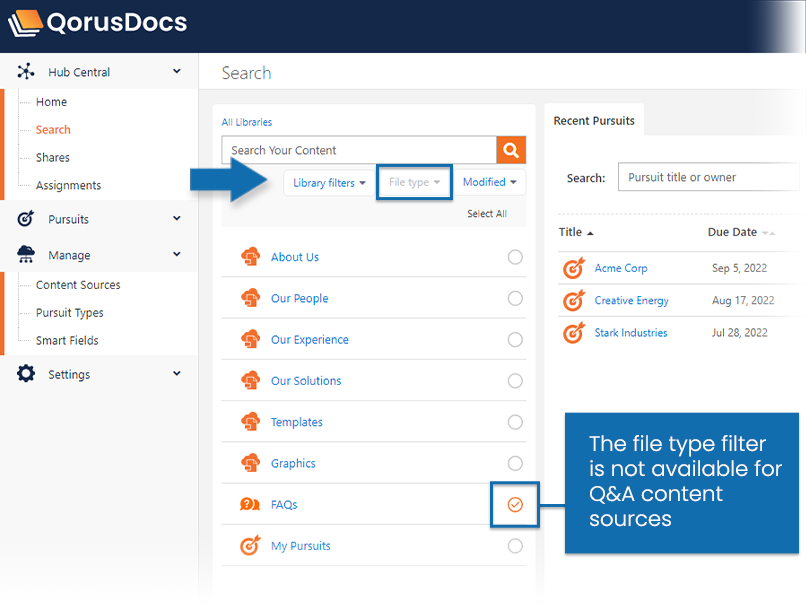Open the Library filters dropdown

tap(329, 182)
